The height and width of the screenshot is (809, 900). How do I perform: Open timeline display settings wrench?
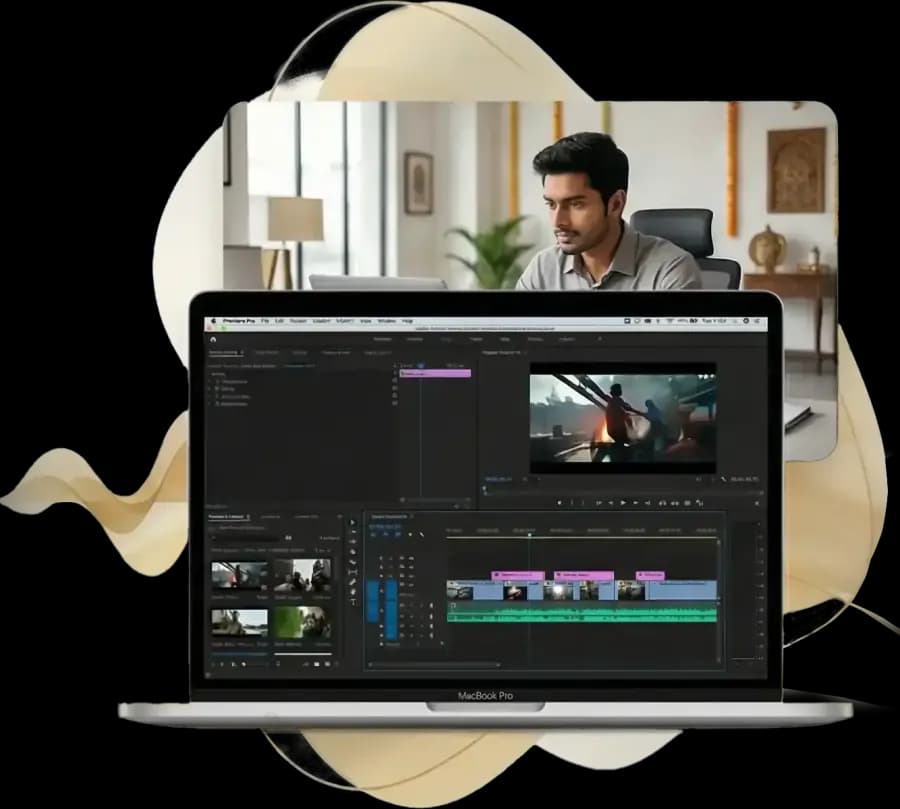coord(422,535)
